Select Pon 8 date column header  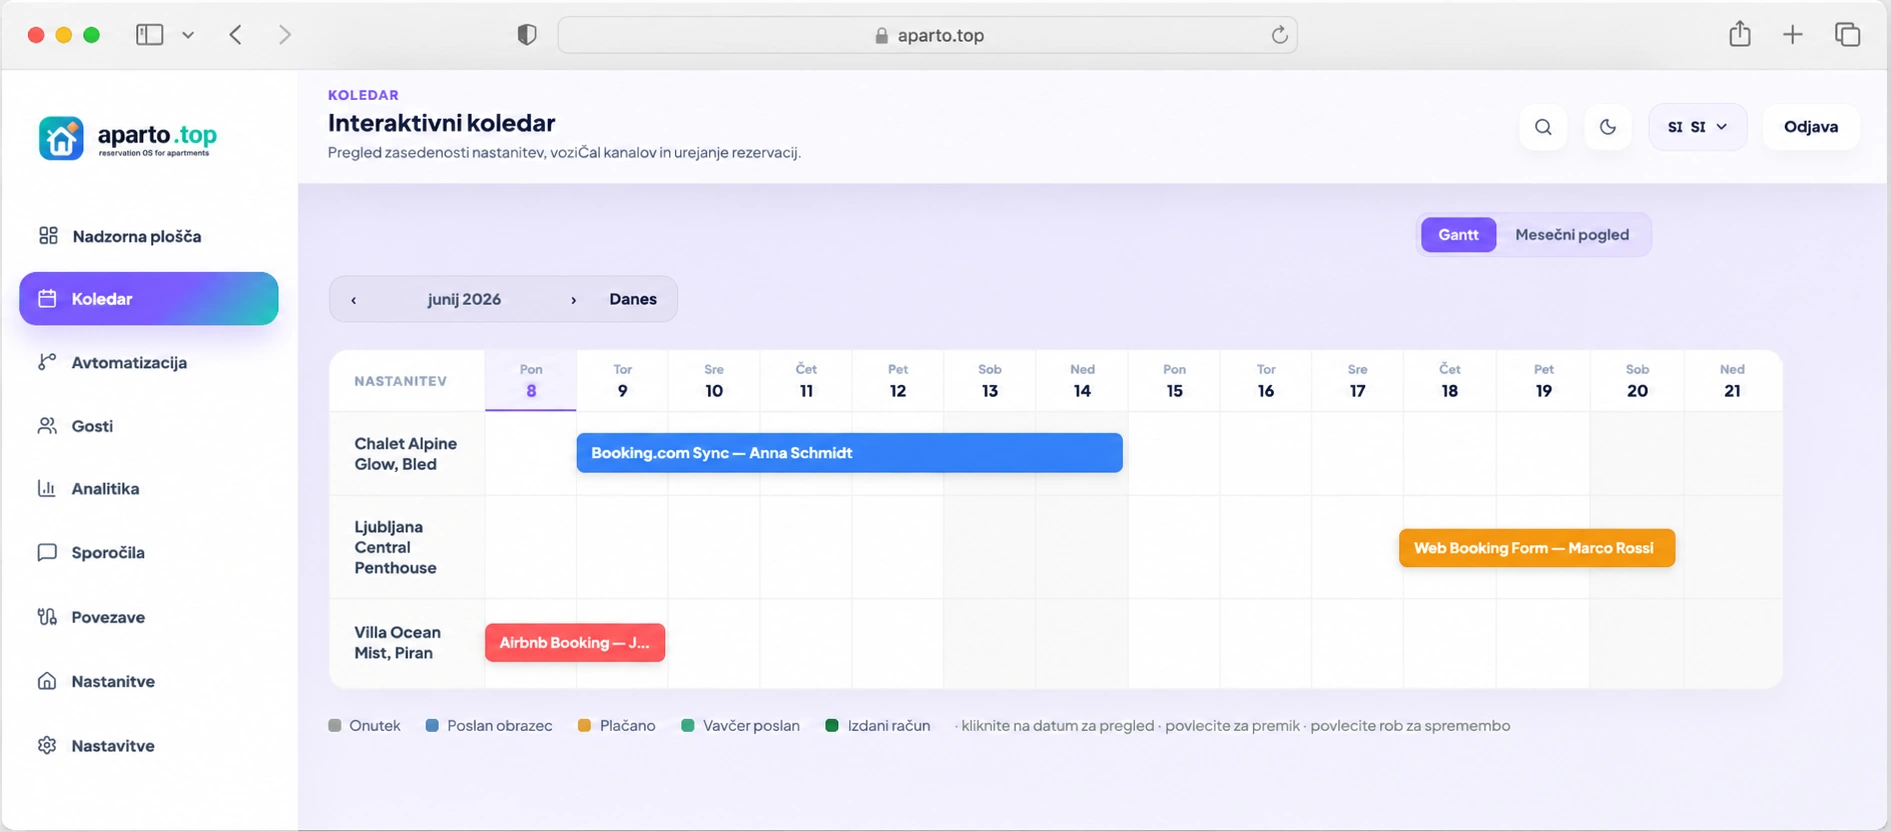(x=531, y=381)
